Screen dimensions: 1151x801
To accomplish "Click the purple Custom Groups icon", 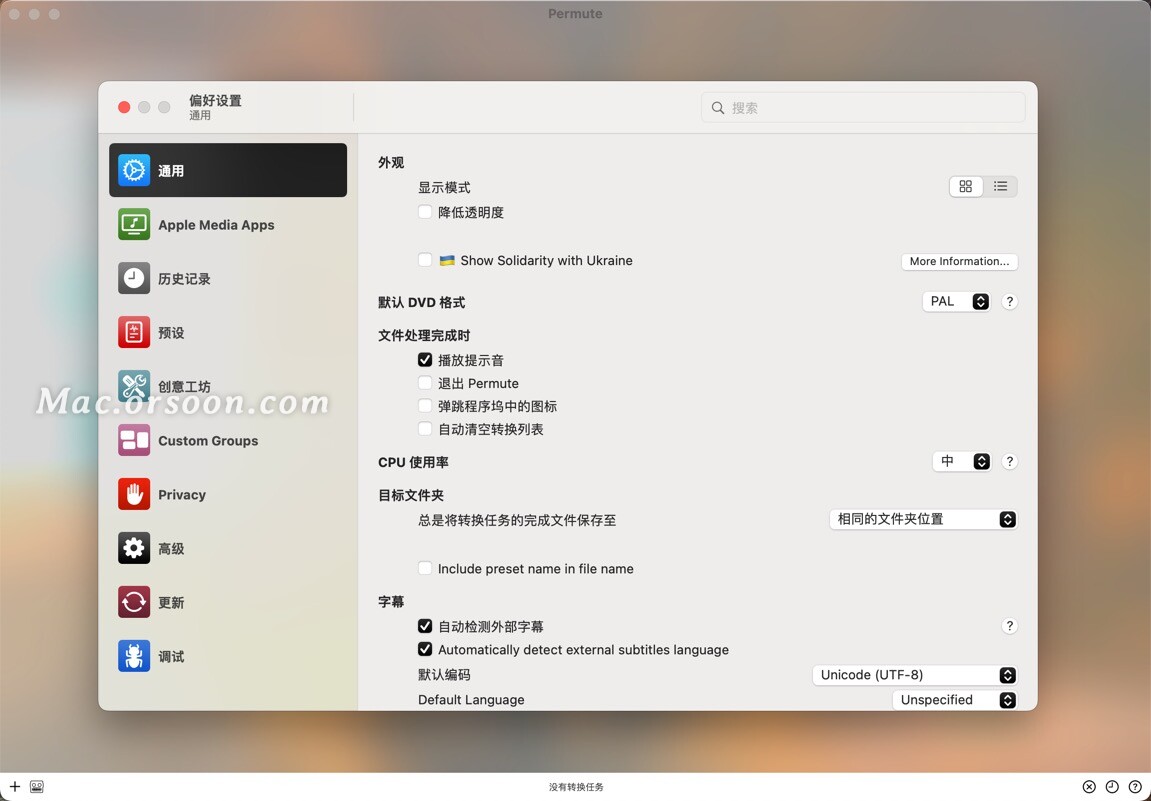I will [x=134, y=440].
